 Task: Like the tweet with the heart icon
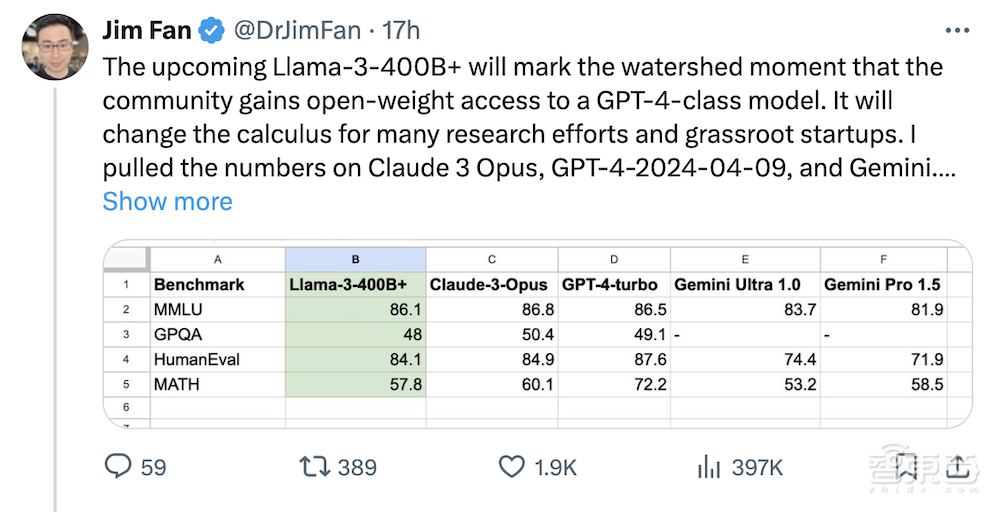coord(511,466)
